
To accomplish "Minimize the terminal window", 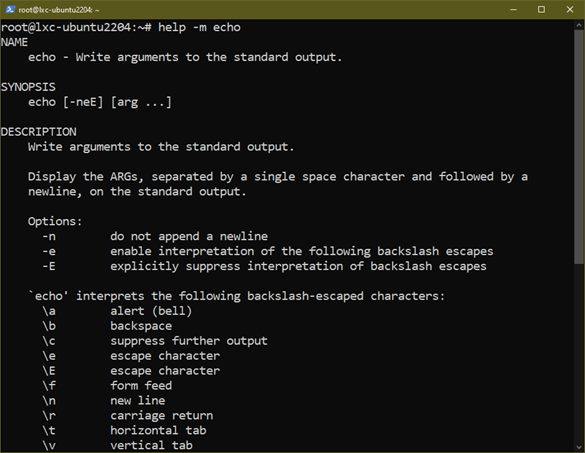I will [x=513, y=9].
